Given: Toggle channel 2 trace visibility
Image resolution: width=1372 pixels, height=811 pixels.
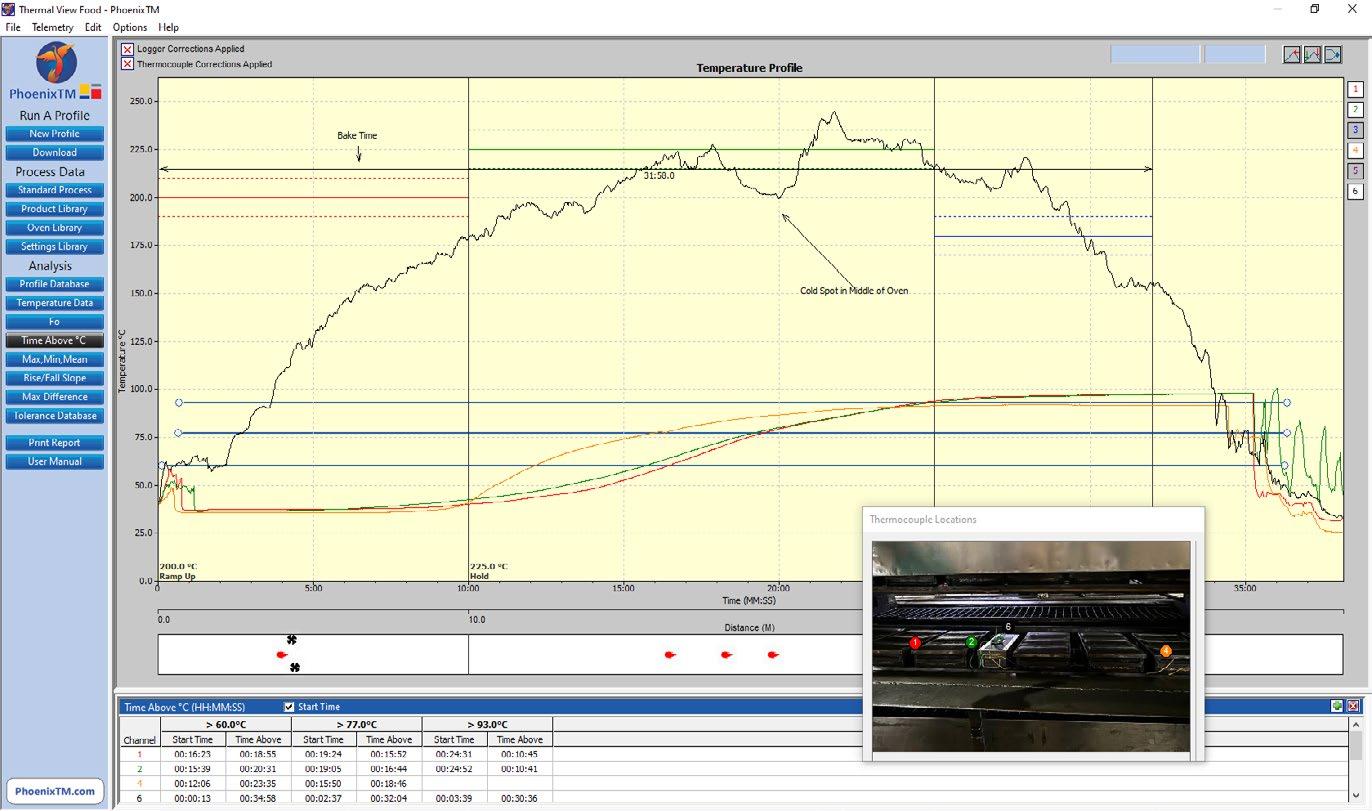Looking at the screenshot, I should click(x=1355, y=109).
